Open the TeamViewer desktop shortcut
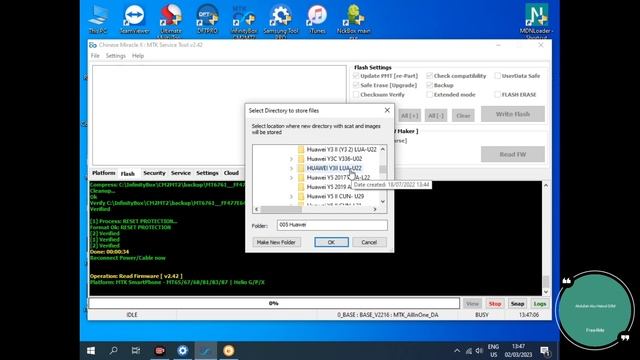The width and height of the screenshot is (640, 360). (134, 19)
